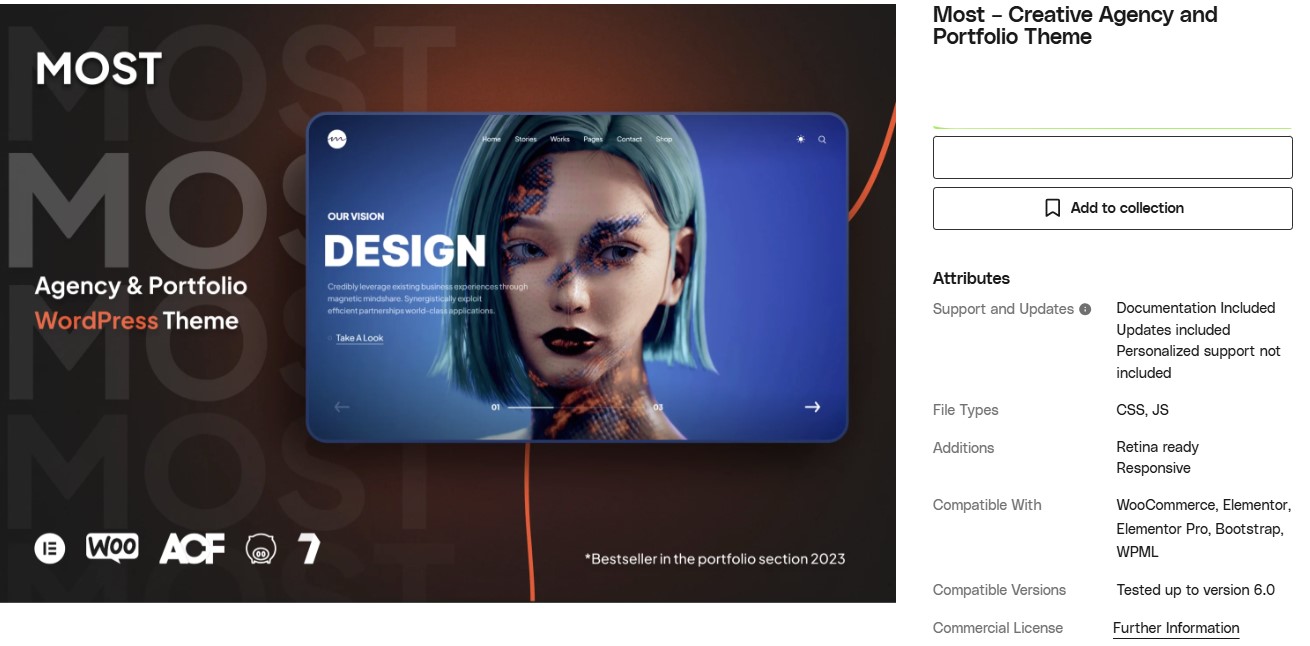
Task: Open the Pages menu item in preview
Action: (593, 140)
